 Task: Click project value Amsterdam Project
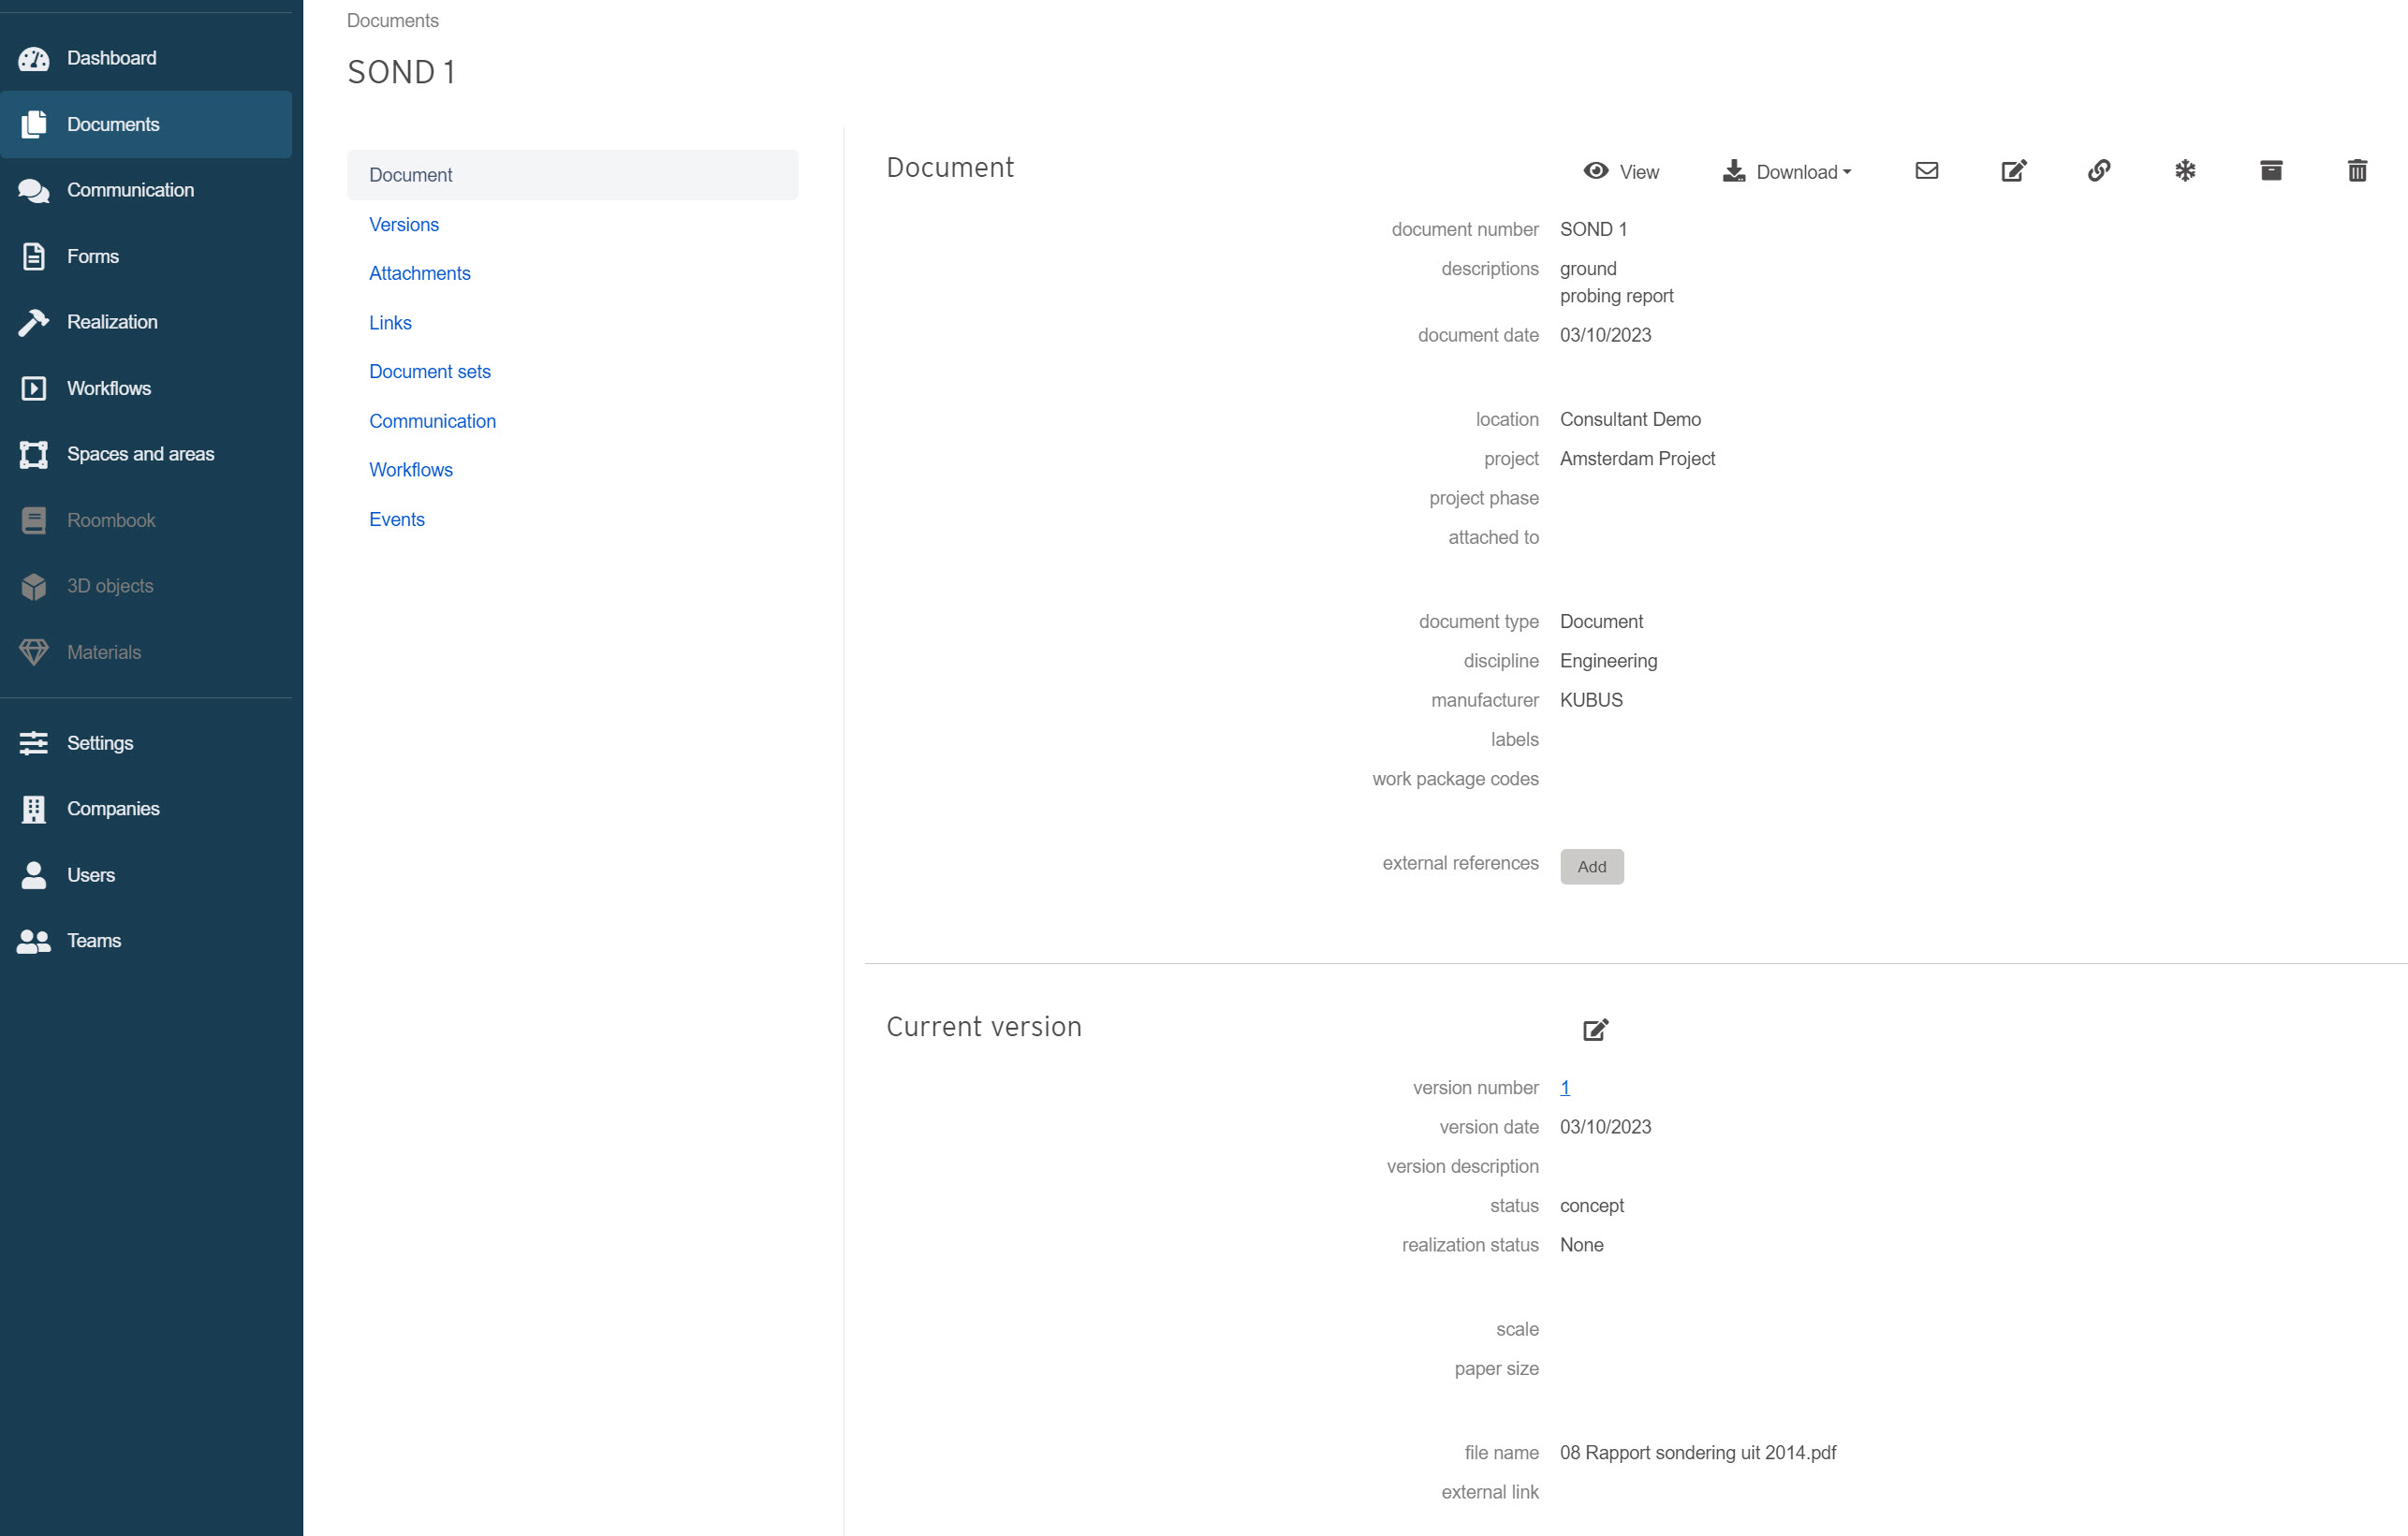tap(1637, 459)
